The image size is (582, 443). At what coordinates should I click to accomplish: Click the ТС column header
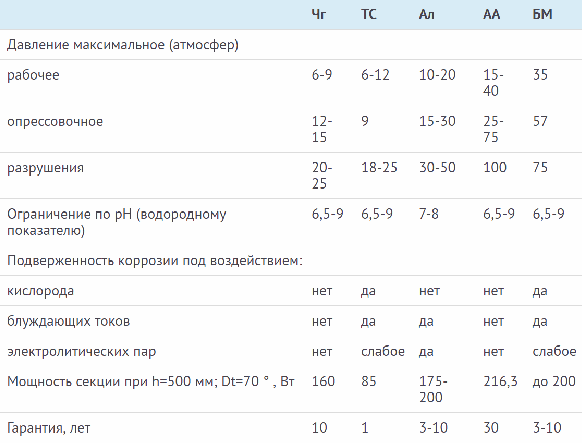tap(369, 14)
